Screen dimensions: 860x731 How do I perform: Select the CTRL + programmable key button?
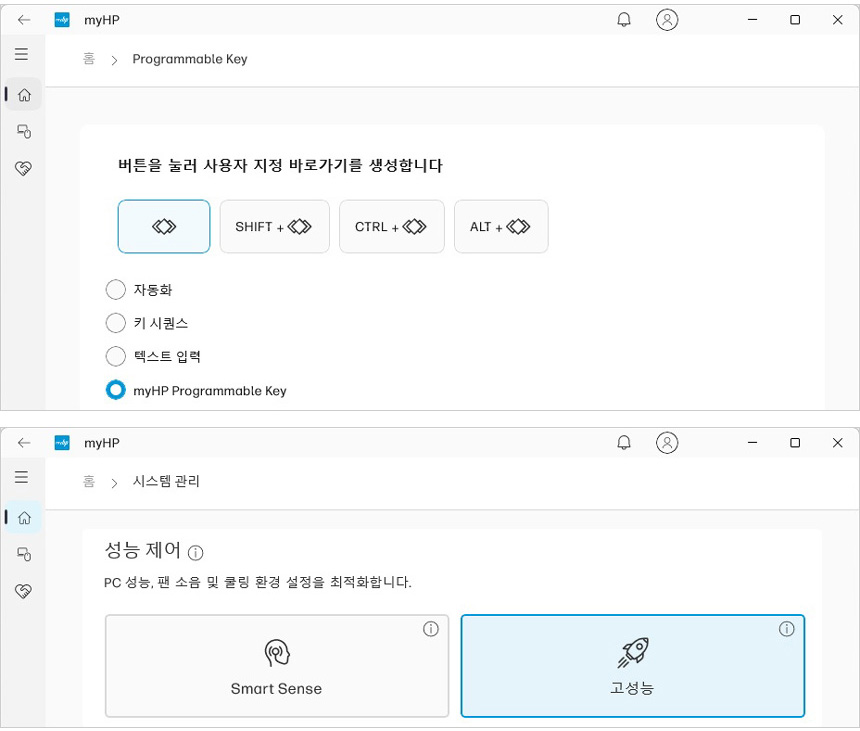[392, 226]
